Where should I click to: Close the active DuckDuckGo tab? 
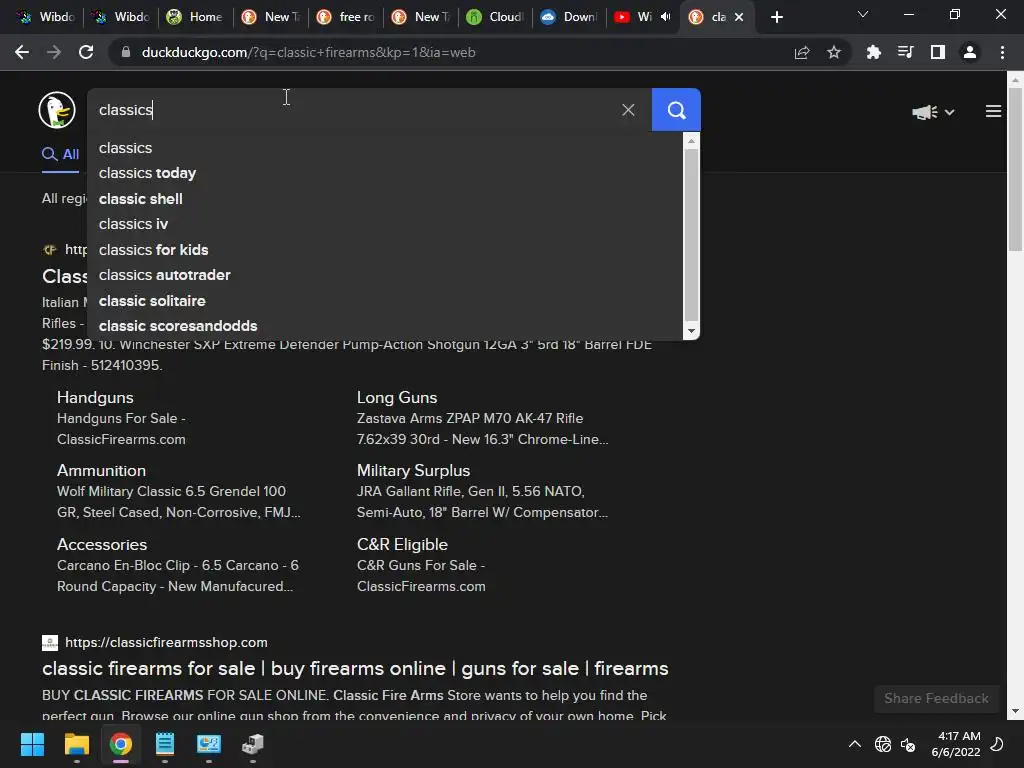[x=739, y=17]
